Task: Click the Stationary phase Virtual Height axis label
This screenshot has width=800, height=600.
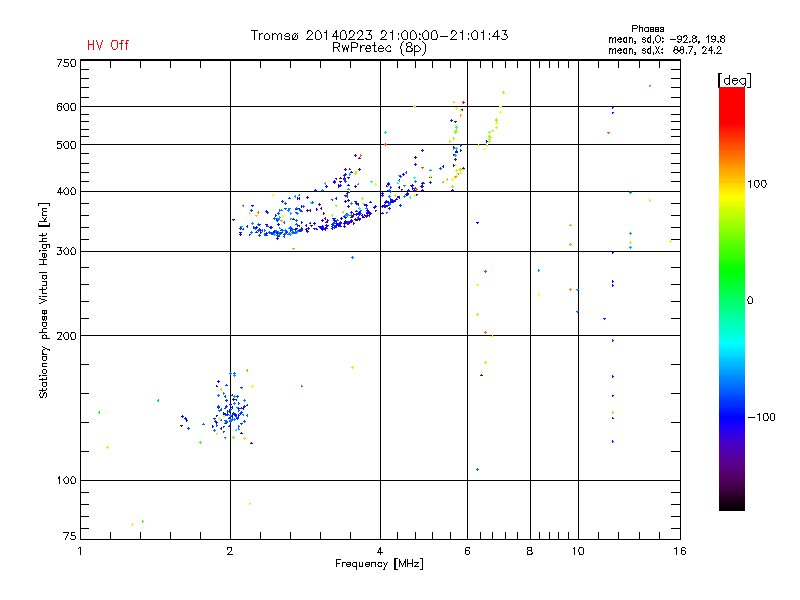Action: click(44, 300)
